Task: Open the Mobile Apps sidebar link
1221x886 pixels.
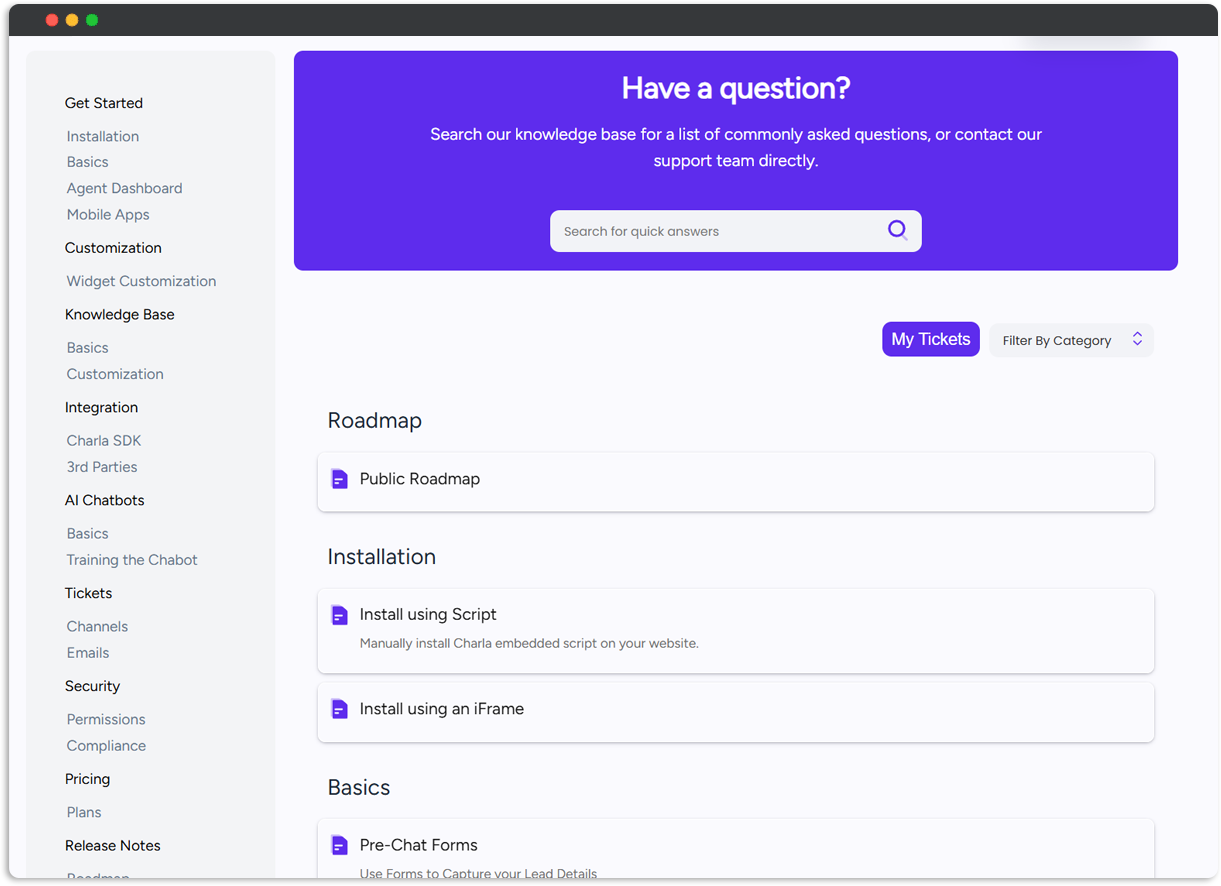Action: pos(108,214)
